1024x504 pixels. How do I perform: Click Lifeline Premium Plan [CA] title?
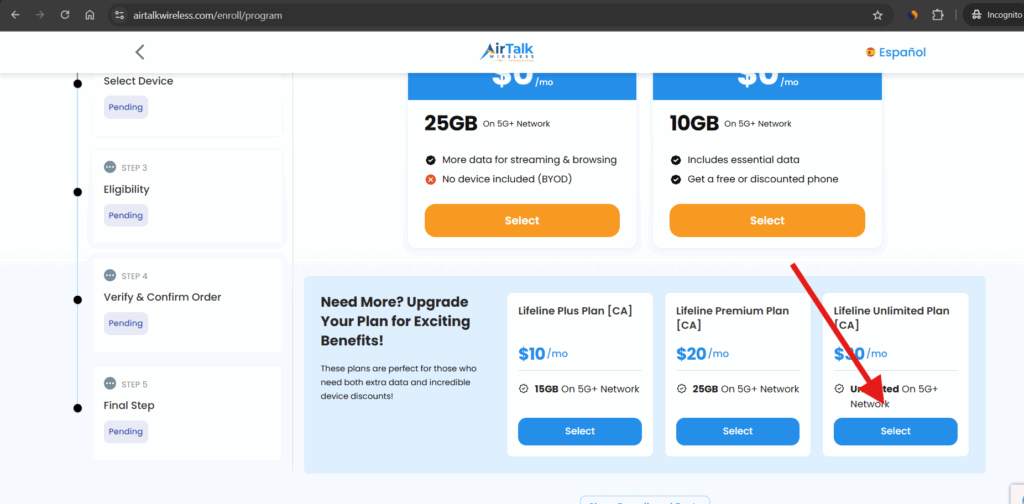pos(732,318)
